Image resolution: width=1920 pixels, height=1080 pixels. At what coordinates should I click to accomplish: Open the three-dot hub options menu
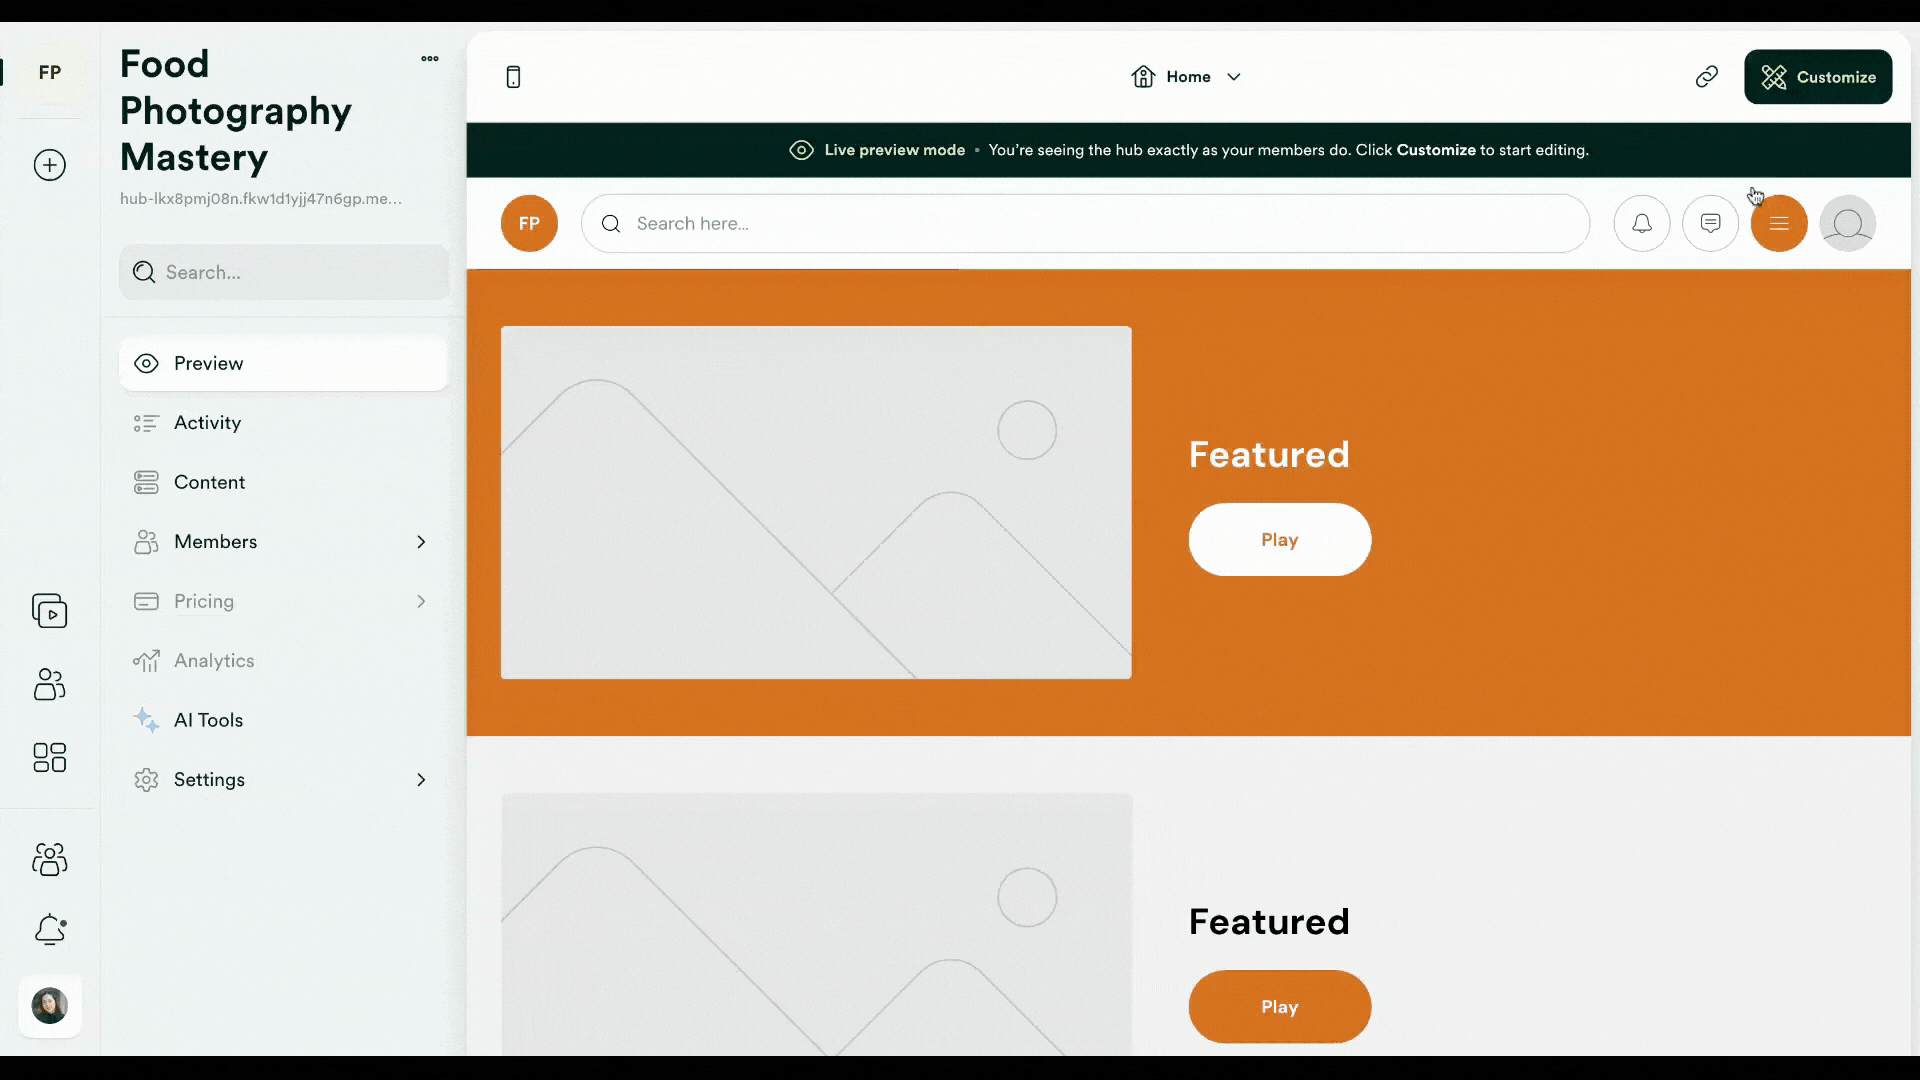pyautogui.click(x=430, y=59)
